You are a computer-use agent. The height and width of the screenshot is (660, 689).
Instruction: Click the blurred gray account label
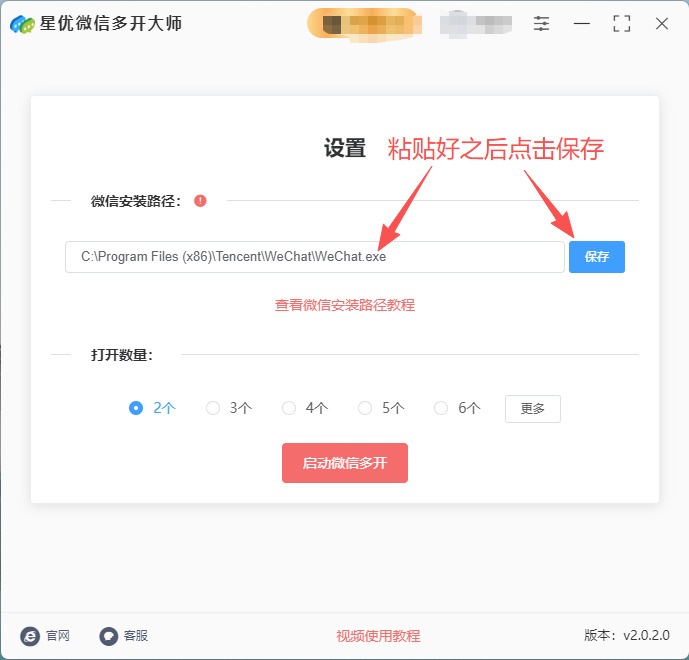pos(476,24)
